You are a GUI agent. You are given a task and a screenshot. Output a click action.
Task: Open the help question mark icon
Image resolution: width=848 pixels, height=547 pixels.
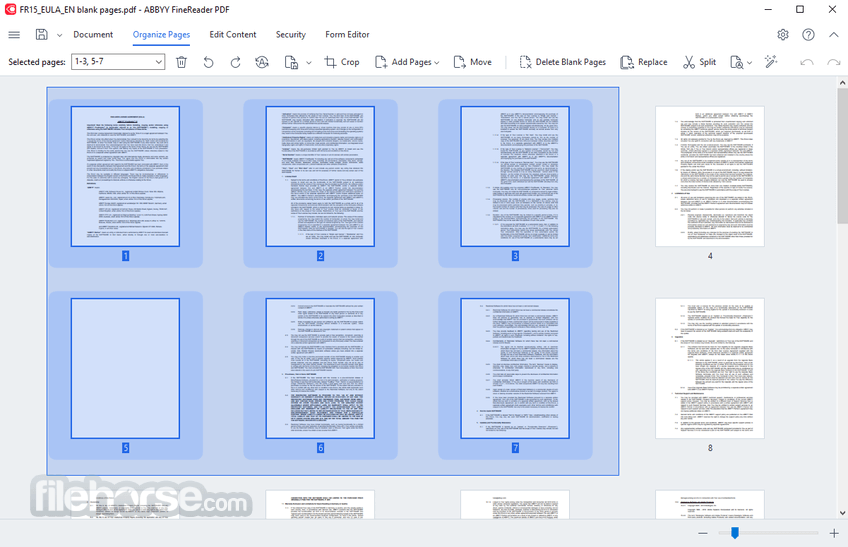(809, 35)
